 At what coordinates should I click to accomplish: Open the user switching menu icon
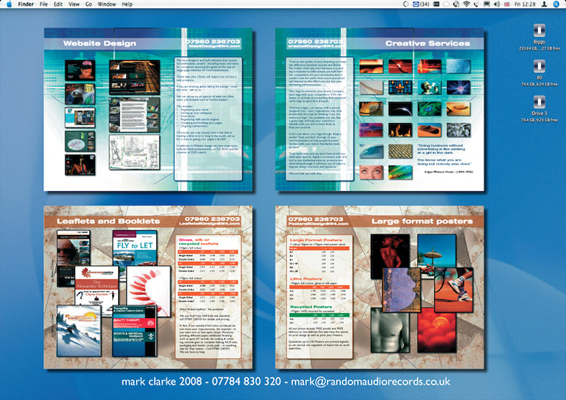tap(544, 4)
